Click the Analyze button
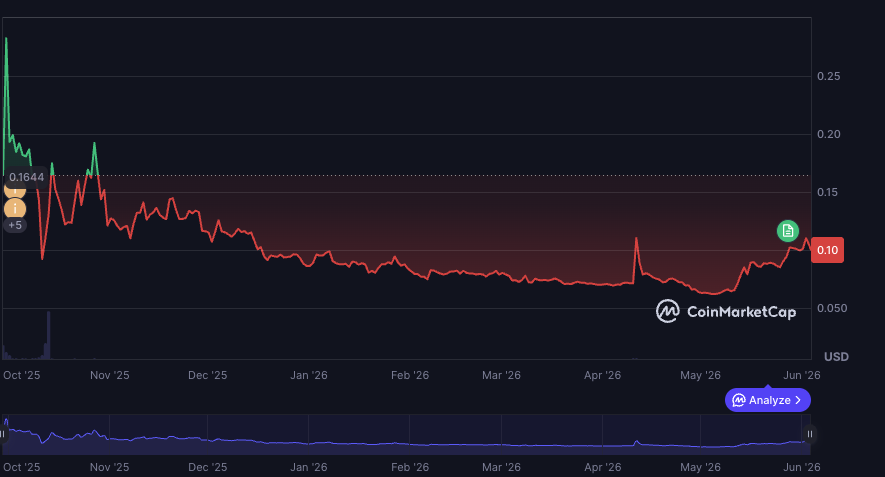 768,400
